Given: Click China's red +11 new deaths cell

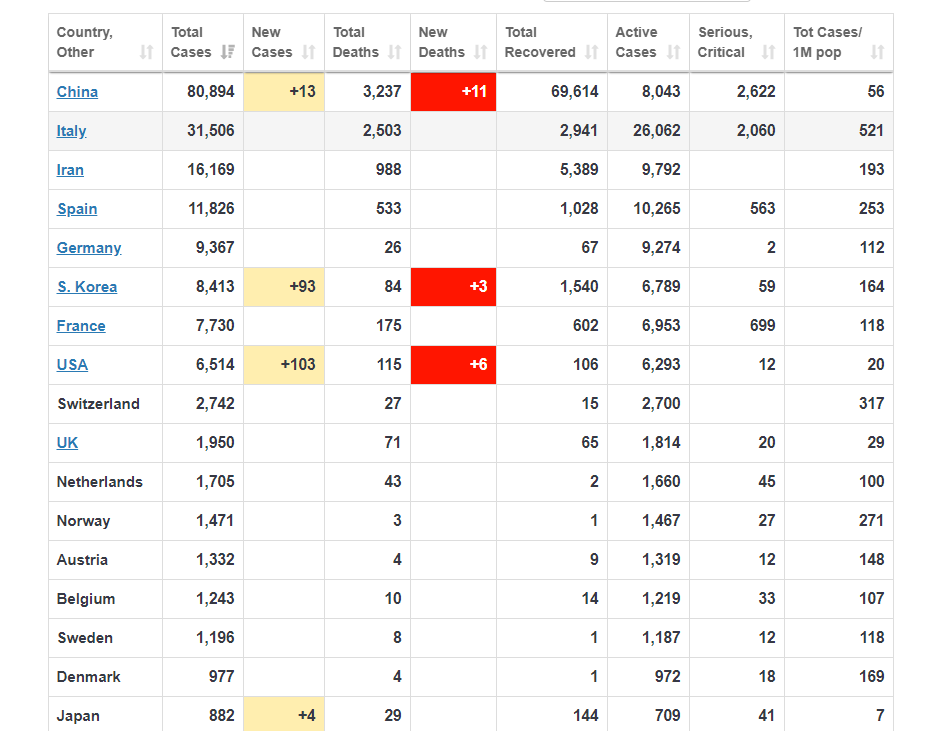Looking at the screenshot, I should click(x=453, y=92).
